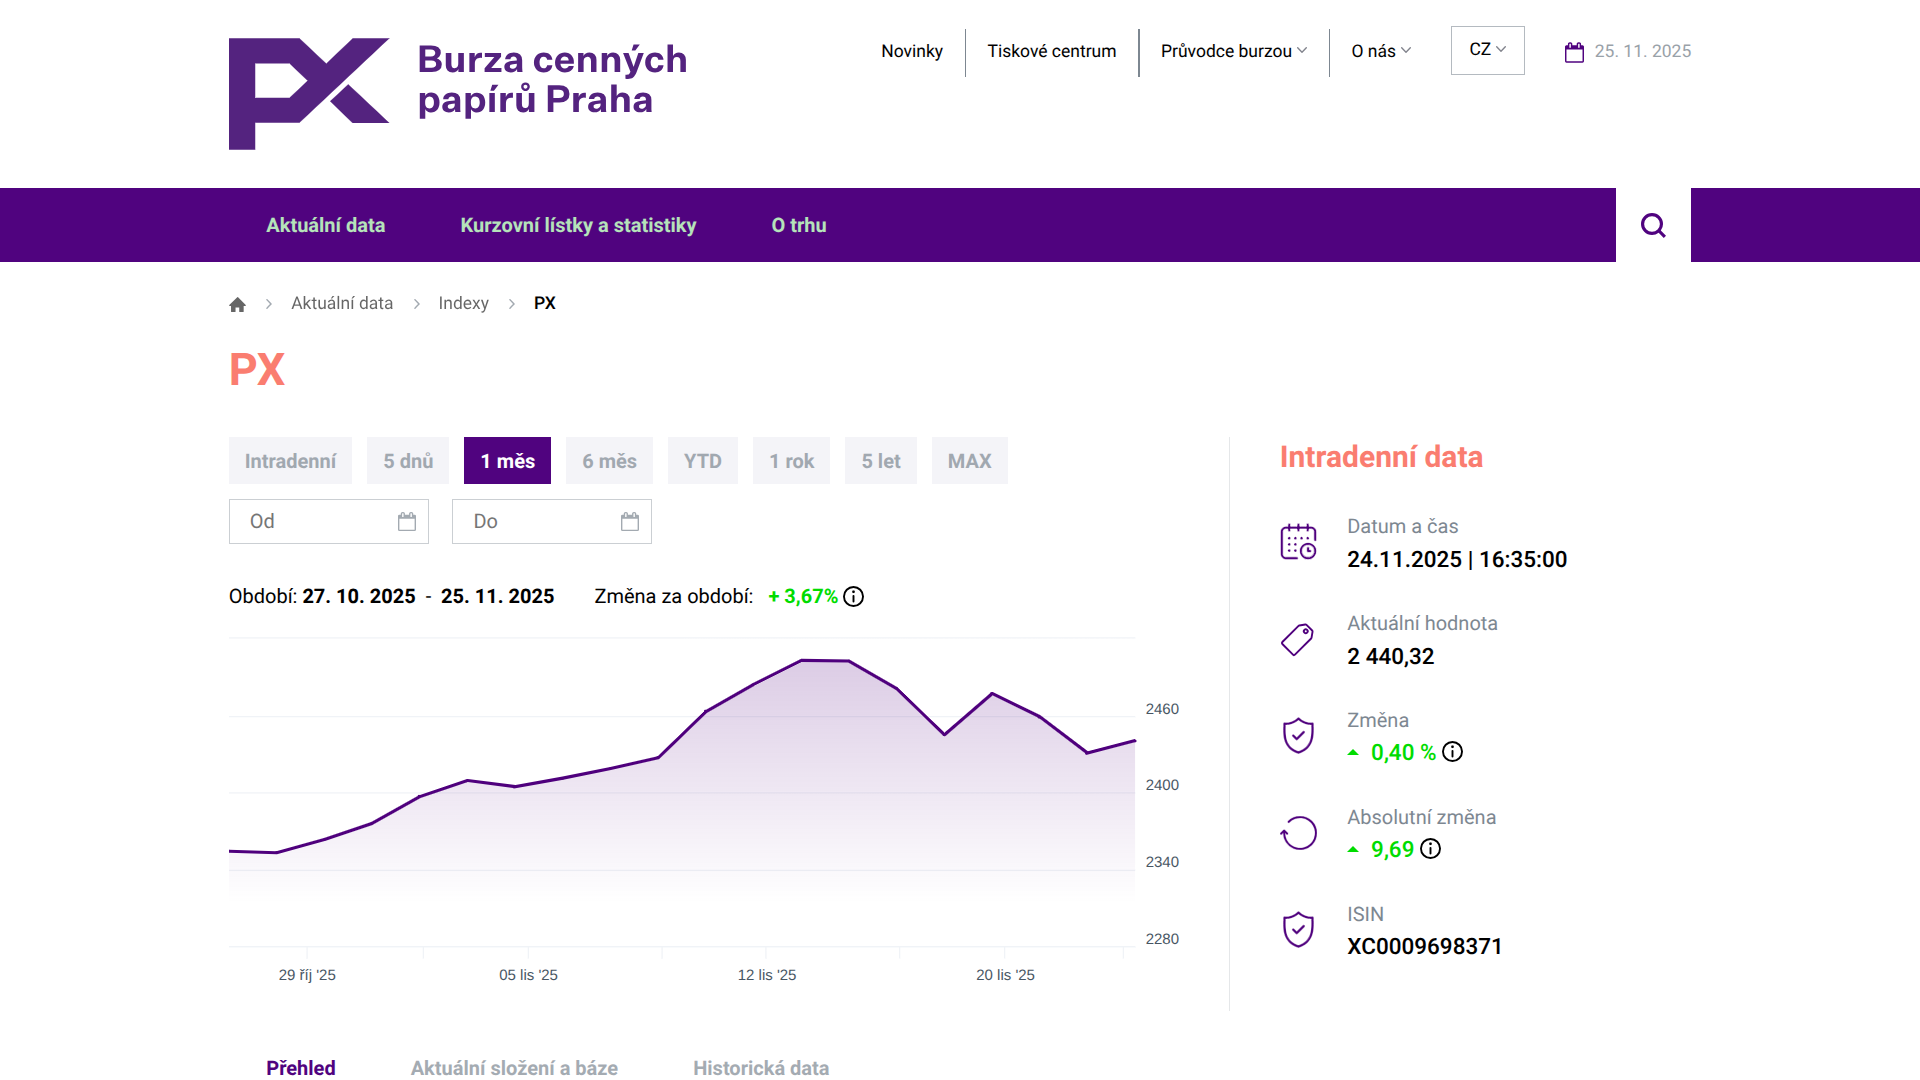Click info icon next to 0,40 %
The width and height of the screenshot is (1920, 1080).
pos(1452,752)
